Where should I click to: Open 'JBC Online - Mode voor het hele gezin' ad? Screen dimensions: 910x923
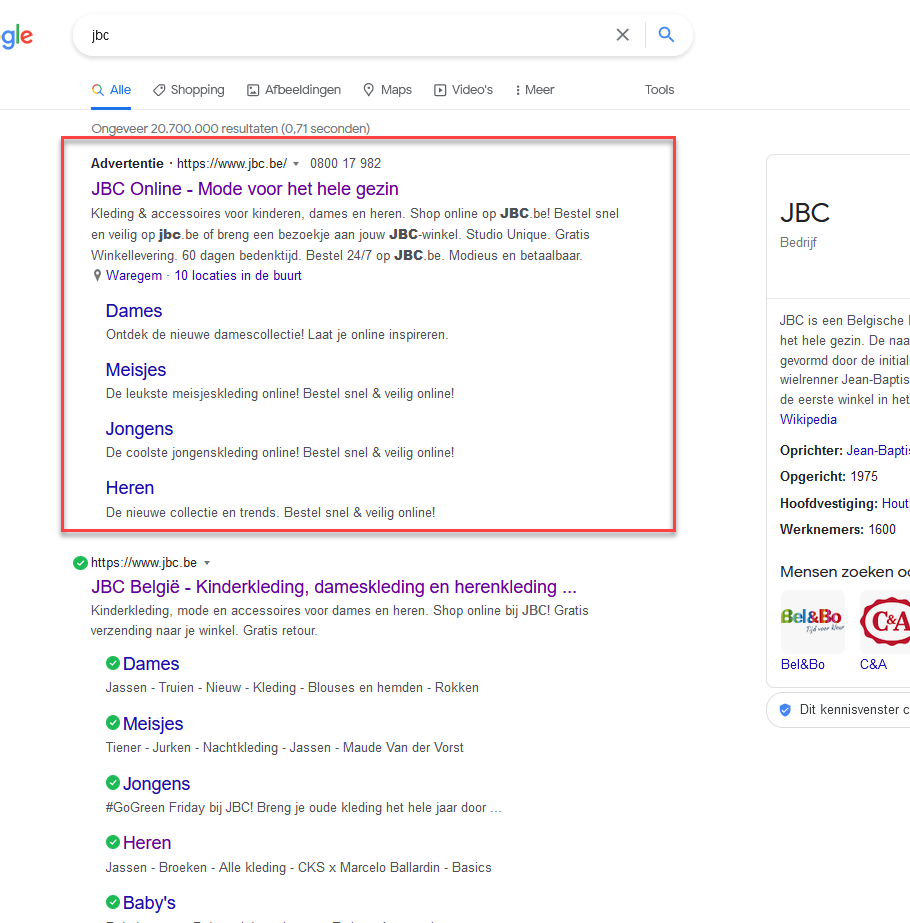tap(245, 188)
